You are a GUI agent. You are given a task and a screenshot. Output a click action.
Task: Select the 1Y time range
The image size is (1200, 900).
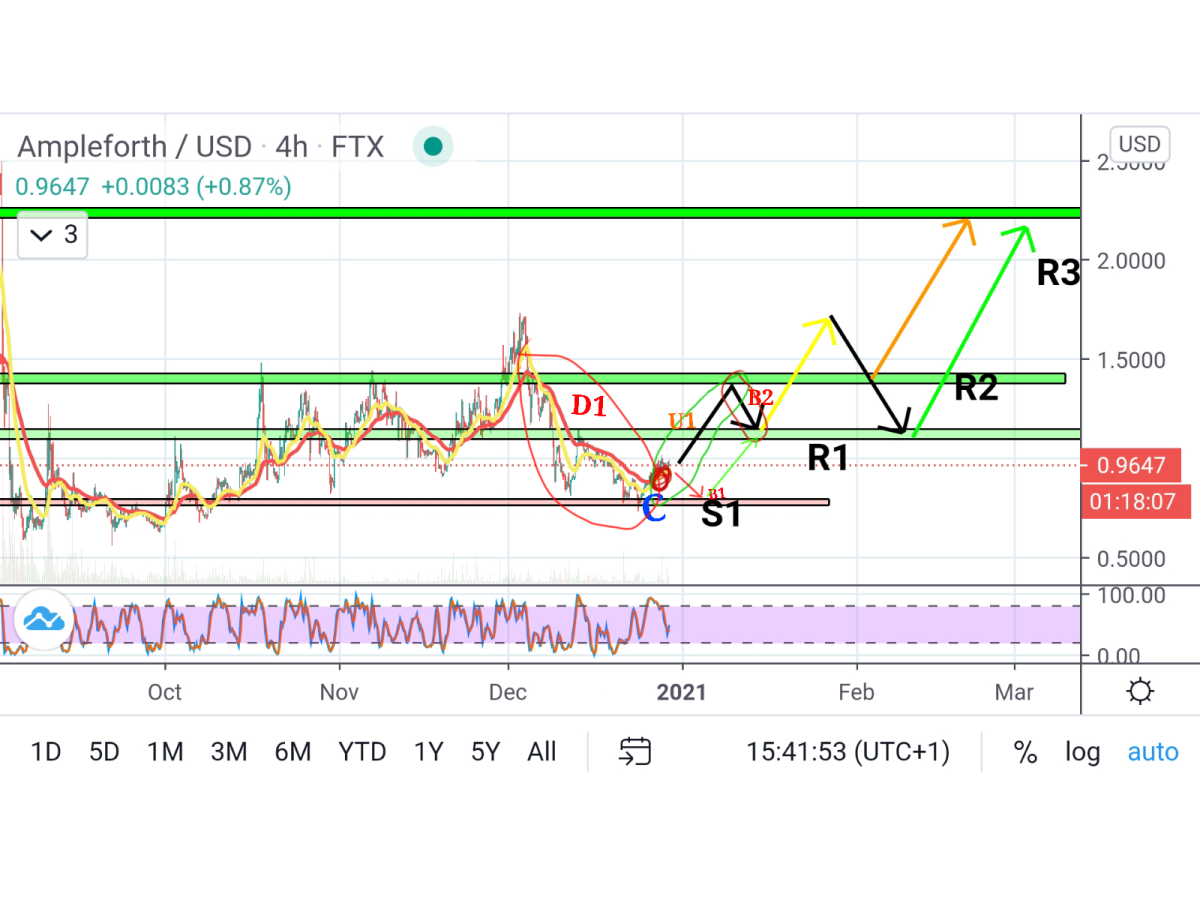point(428,752)
